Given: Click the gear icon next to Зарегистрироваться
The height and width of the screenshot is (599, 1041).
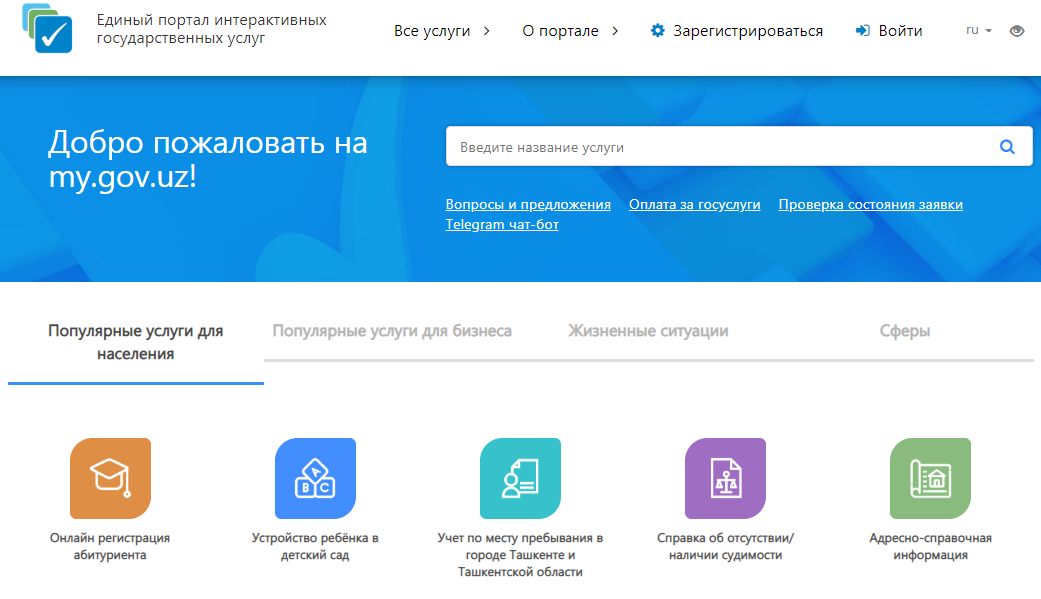Looking at the screenshot, I should click(x=657, y=31).
